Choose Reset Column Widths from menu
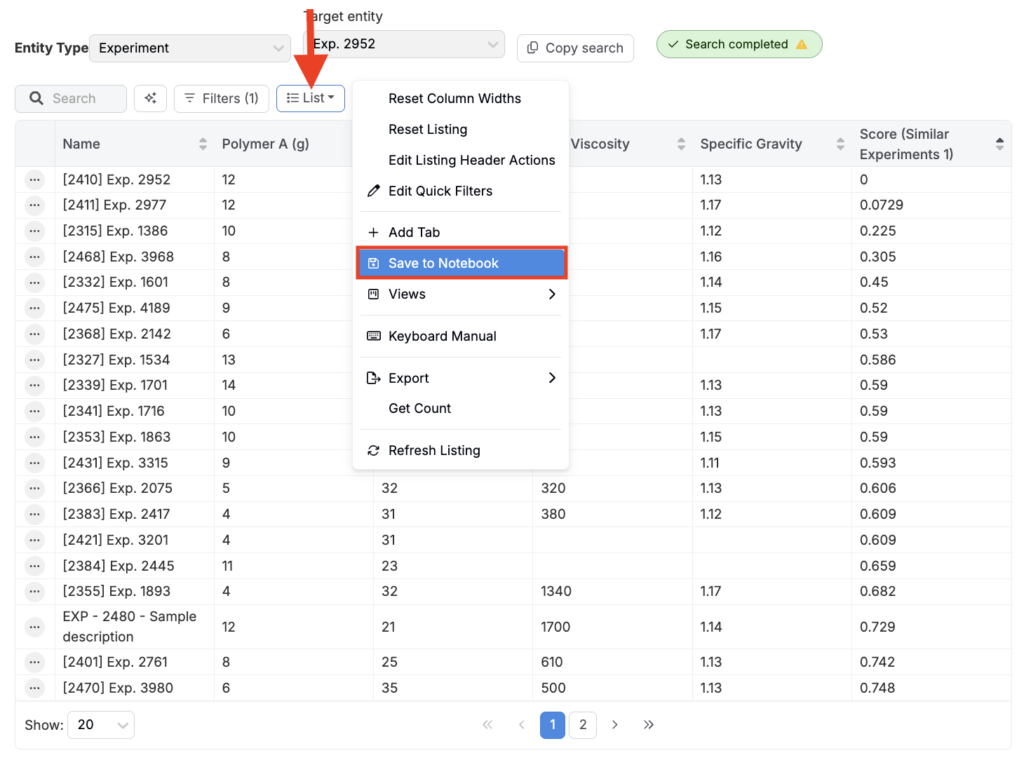 point(454,98)
